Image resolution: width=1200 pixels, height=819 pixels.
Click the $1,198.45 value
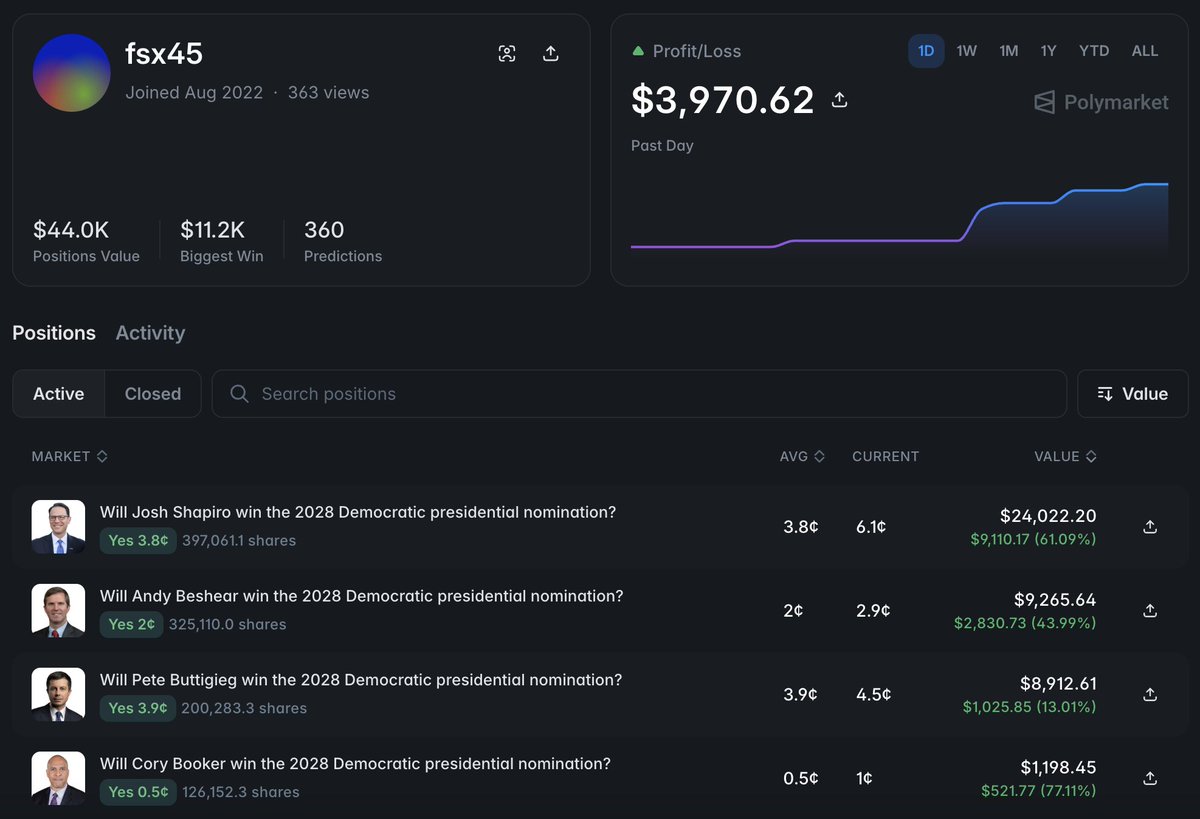click(x=1058, y=768)
